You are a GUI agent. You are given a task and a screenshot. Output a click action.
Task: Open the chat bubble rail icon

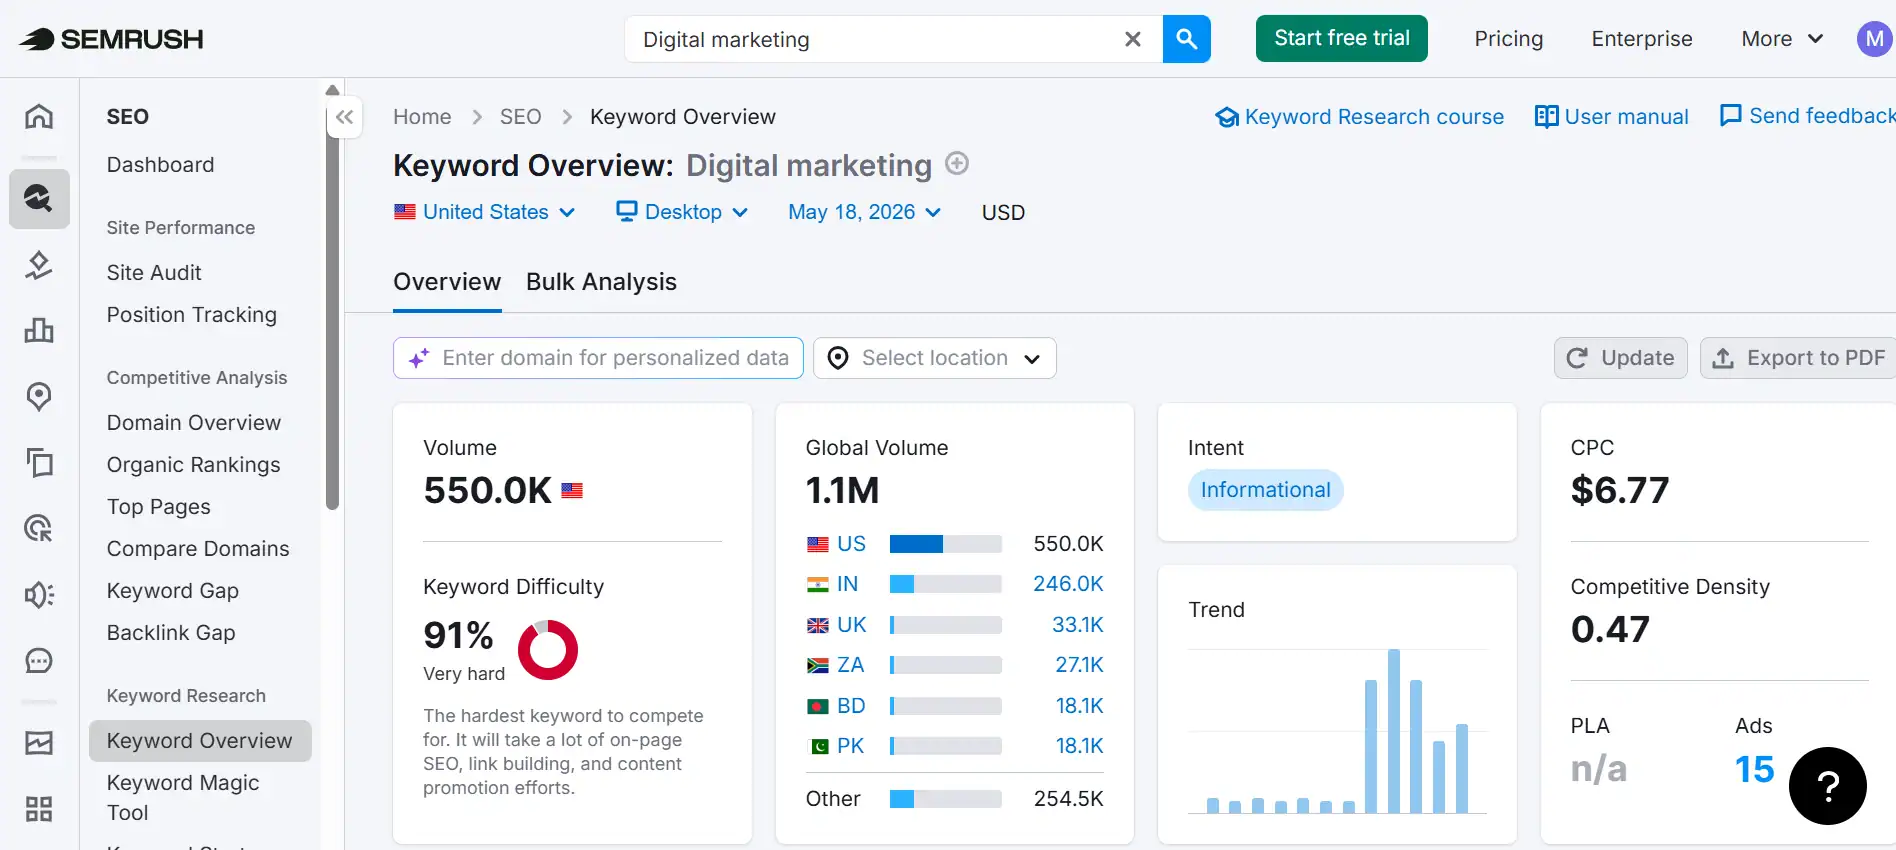[39, 660]
